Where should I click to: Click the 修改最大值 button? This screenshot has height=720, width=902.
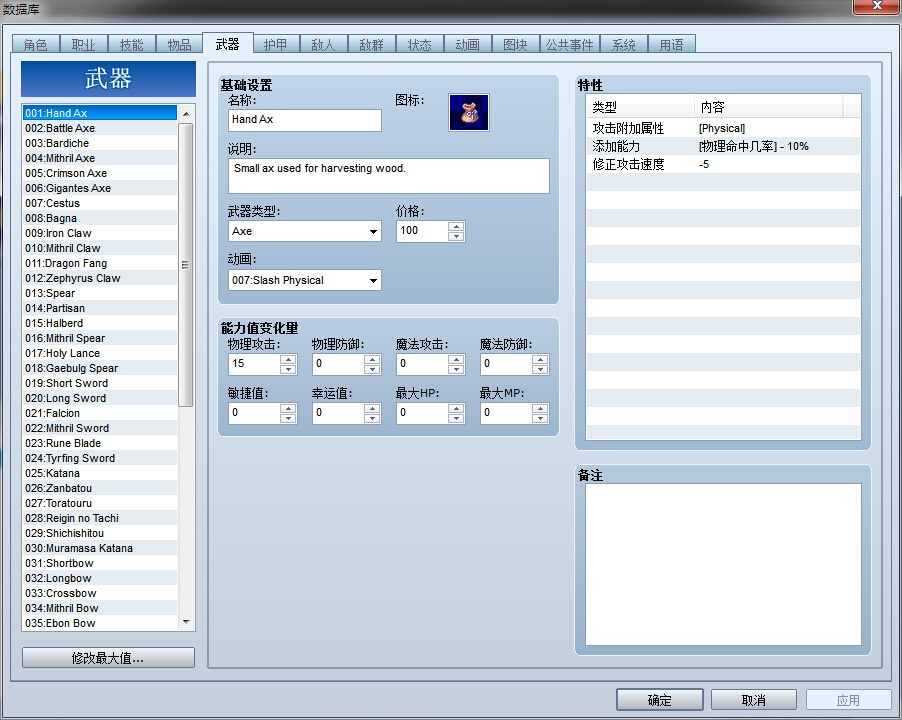coord(108,658)
